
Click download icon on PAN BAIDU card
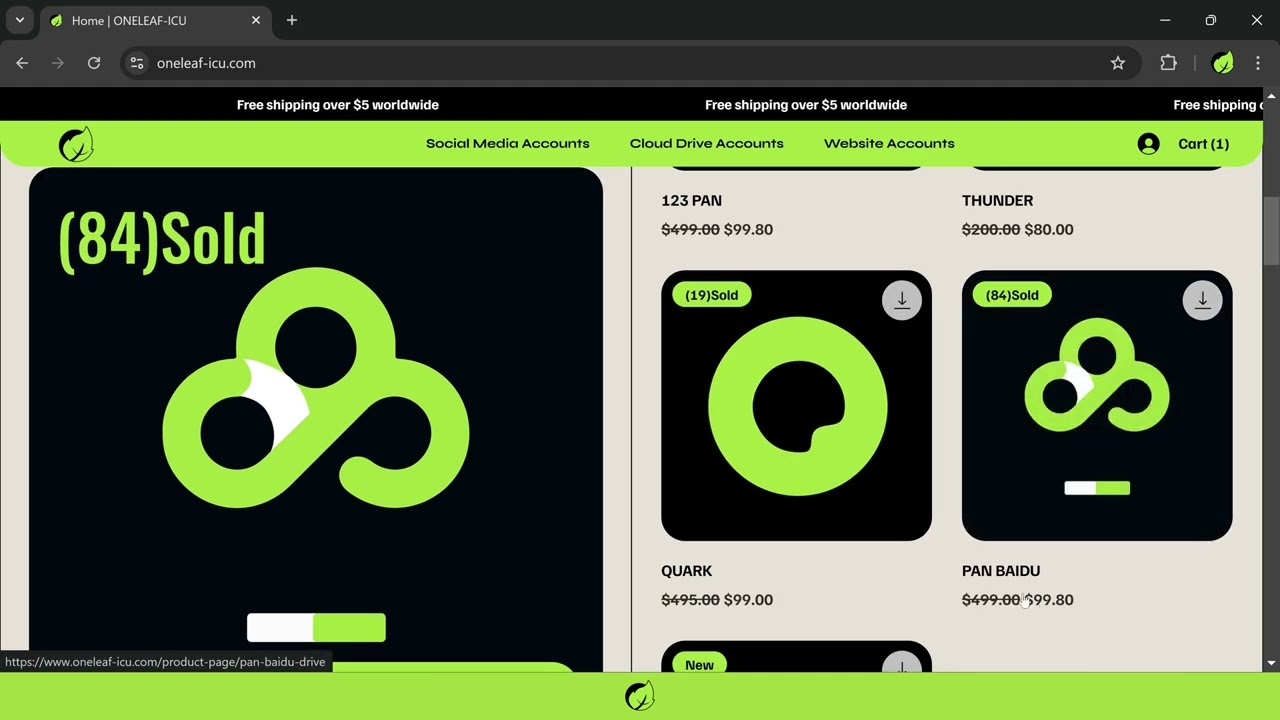1202,300
